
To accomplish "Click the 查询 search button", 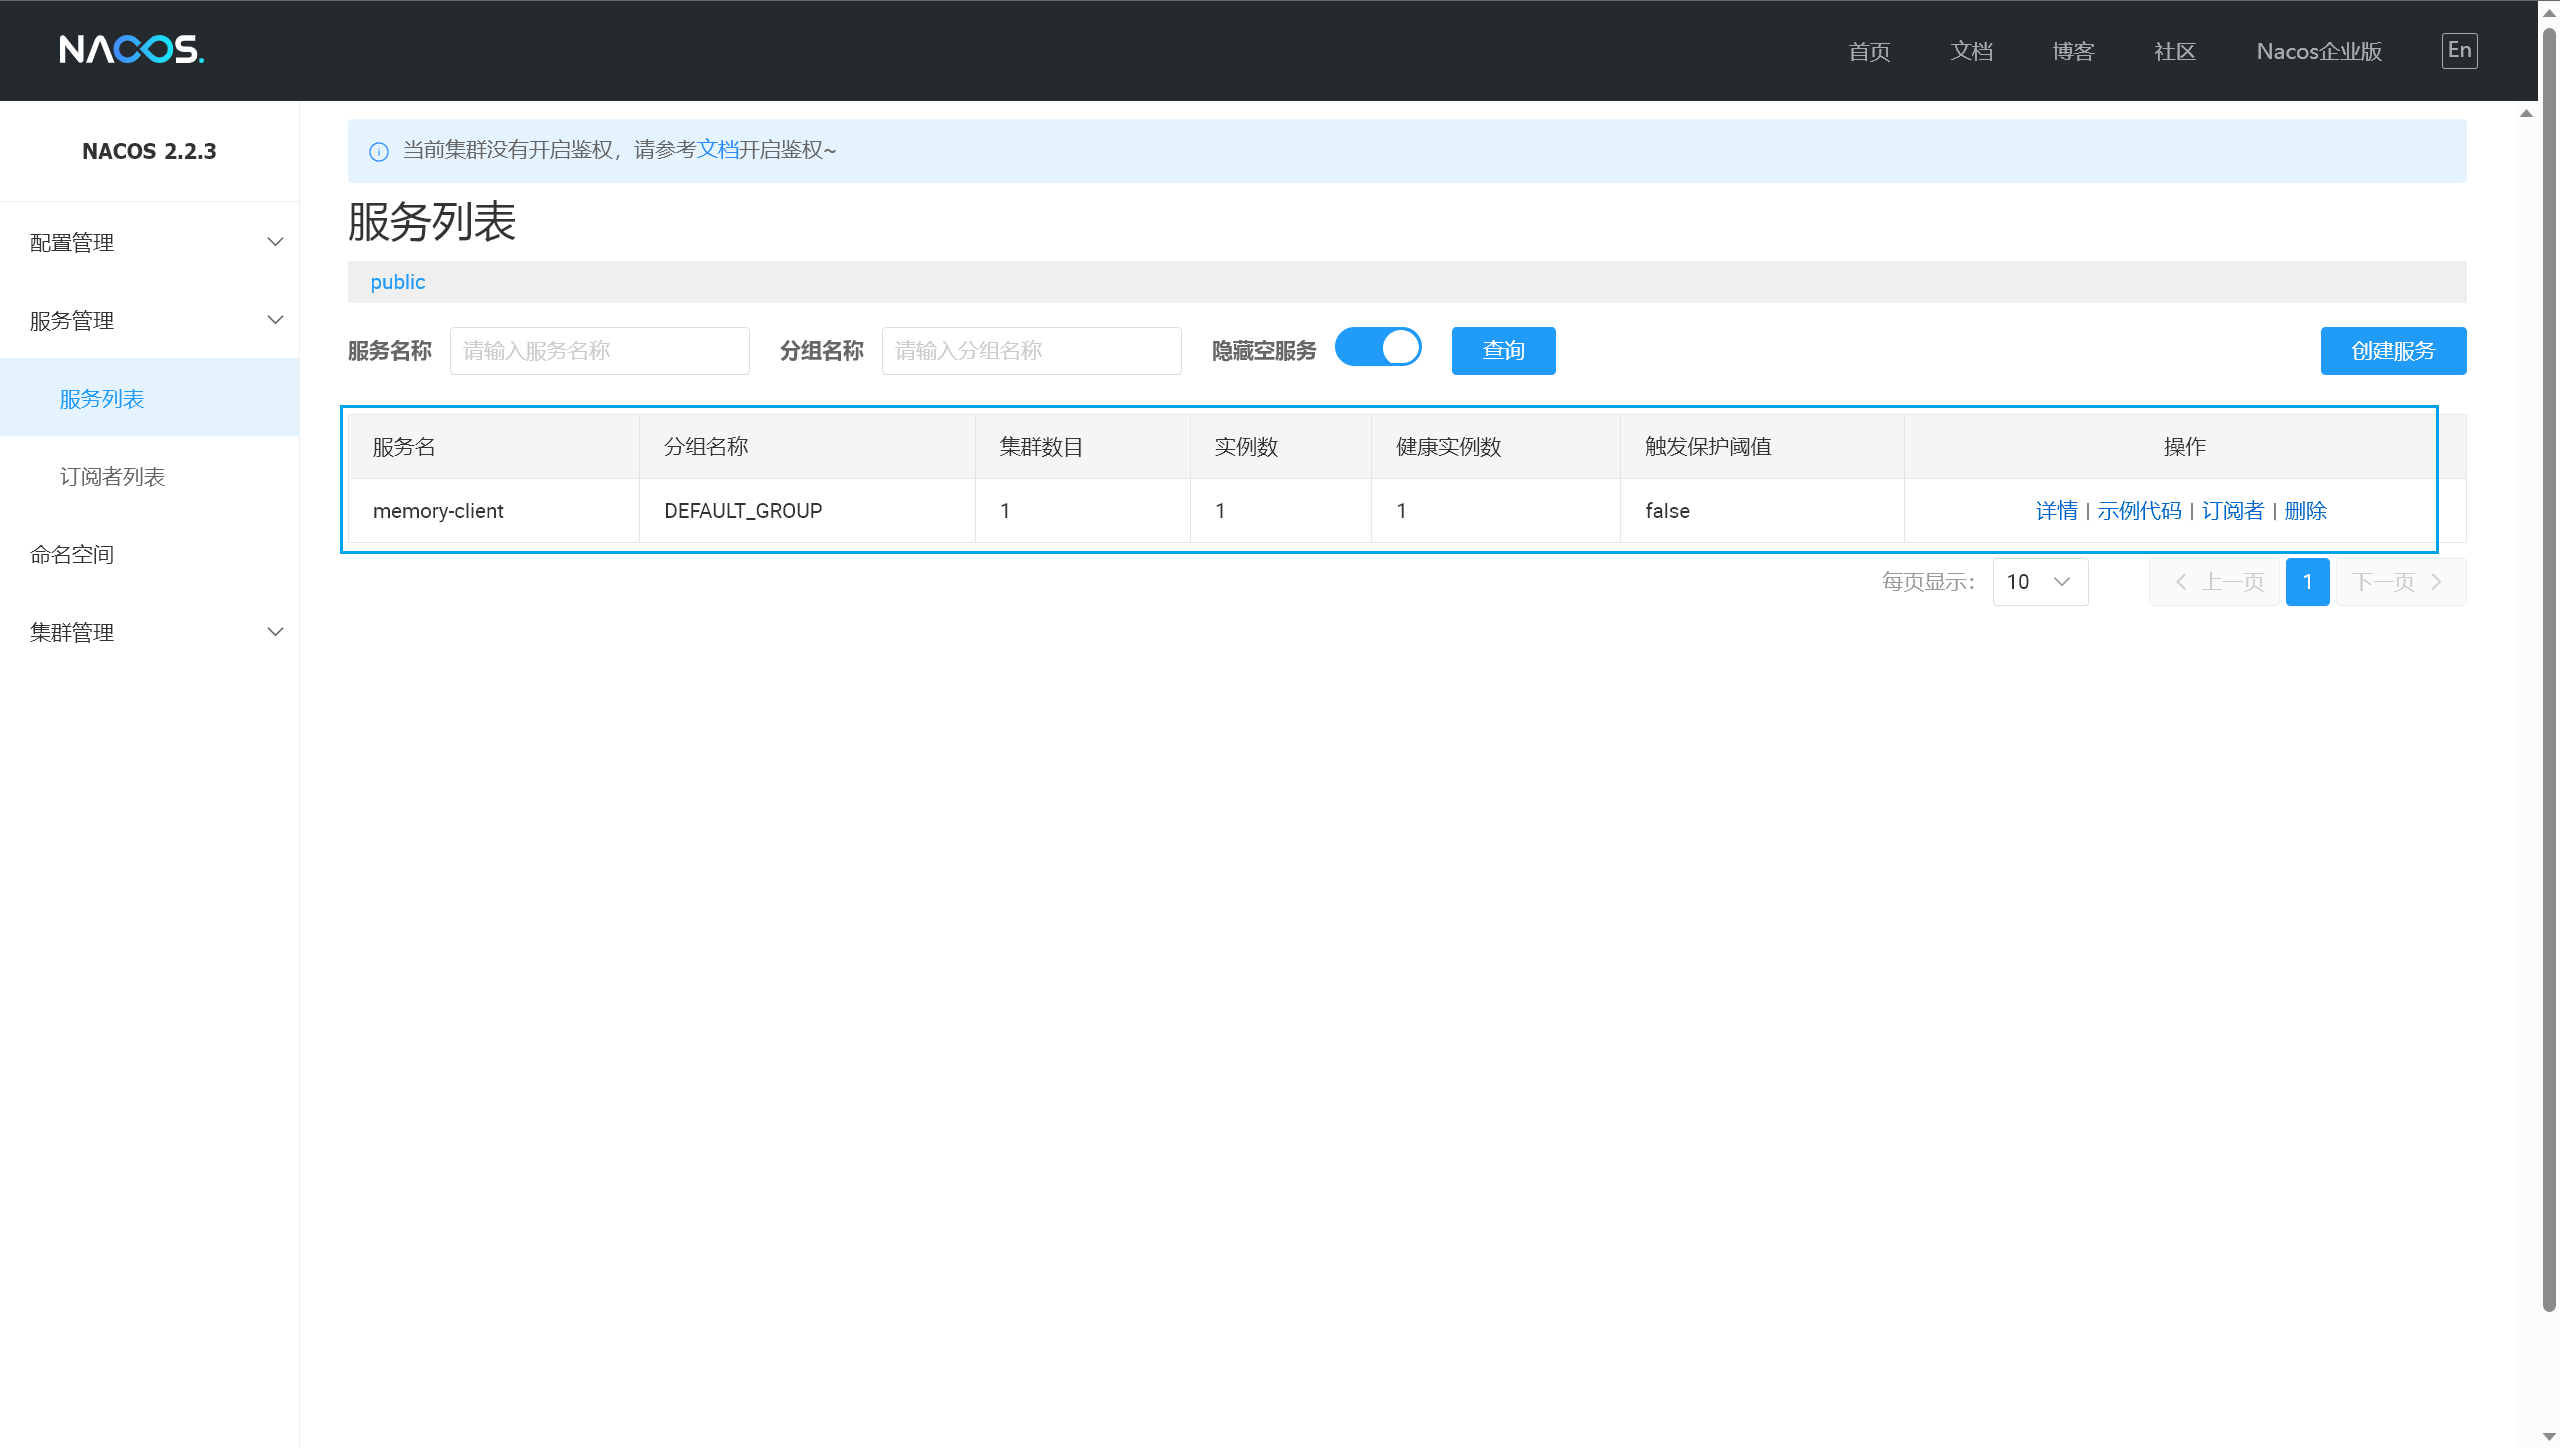I will [x=1503, y=351].
